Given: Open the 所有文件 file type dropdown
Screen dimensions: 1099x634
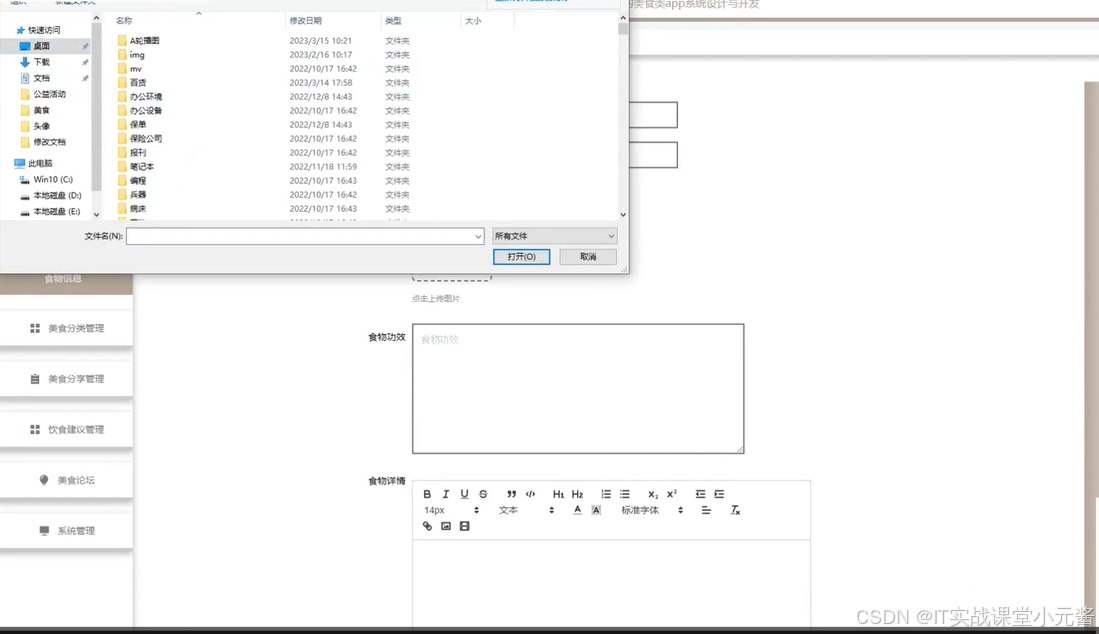Looking at the screenshot, I should click(x=554, y=236).
